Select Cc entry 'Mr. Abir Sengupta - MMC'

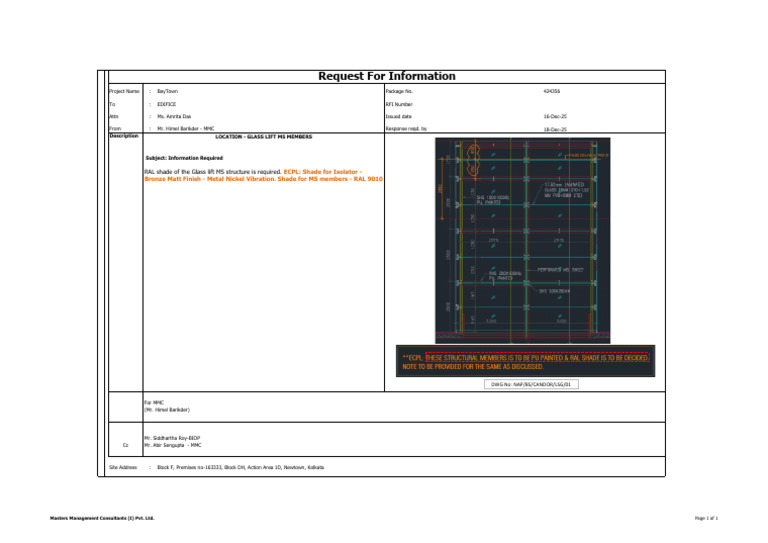click(172, 446)
